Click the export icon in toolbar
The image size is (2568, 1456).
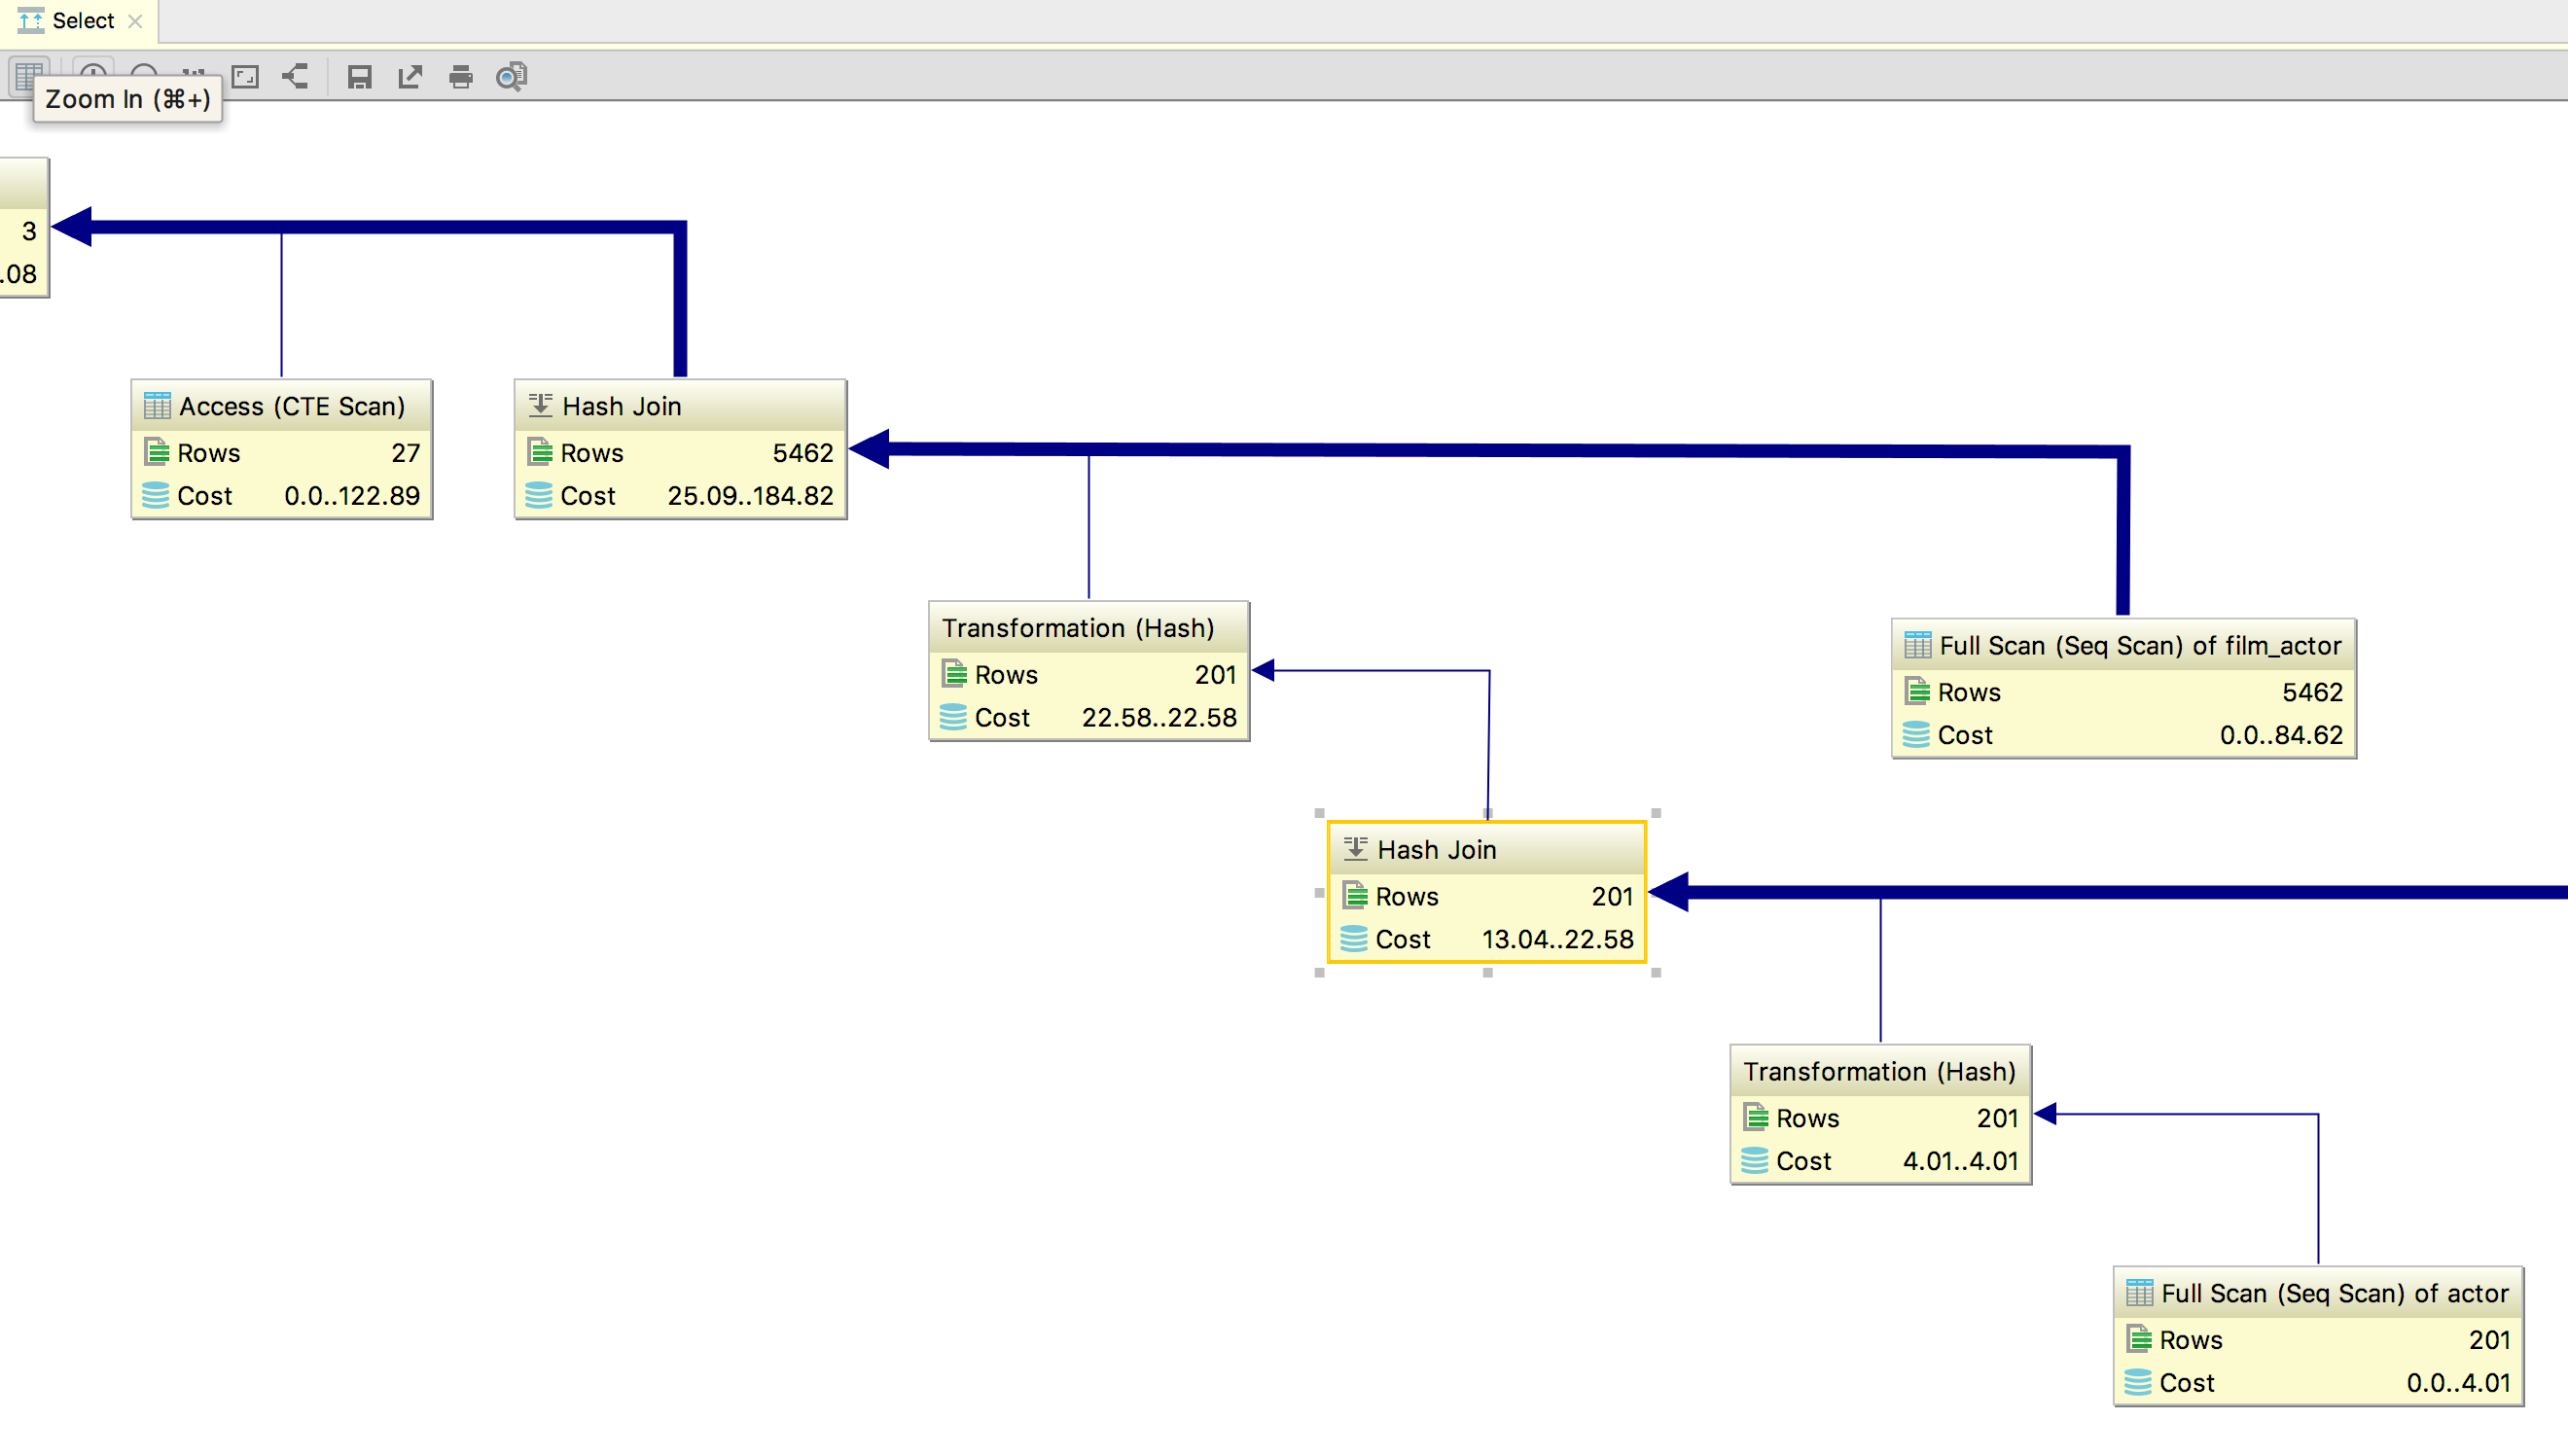(410, 76)
